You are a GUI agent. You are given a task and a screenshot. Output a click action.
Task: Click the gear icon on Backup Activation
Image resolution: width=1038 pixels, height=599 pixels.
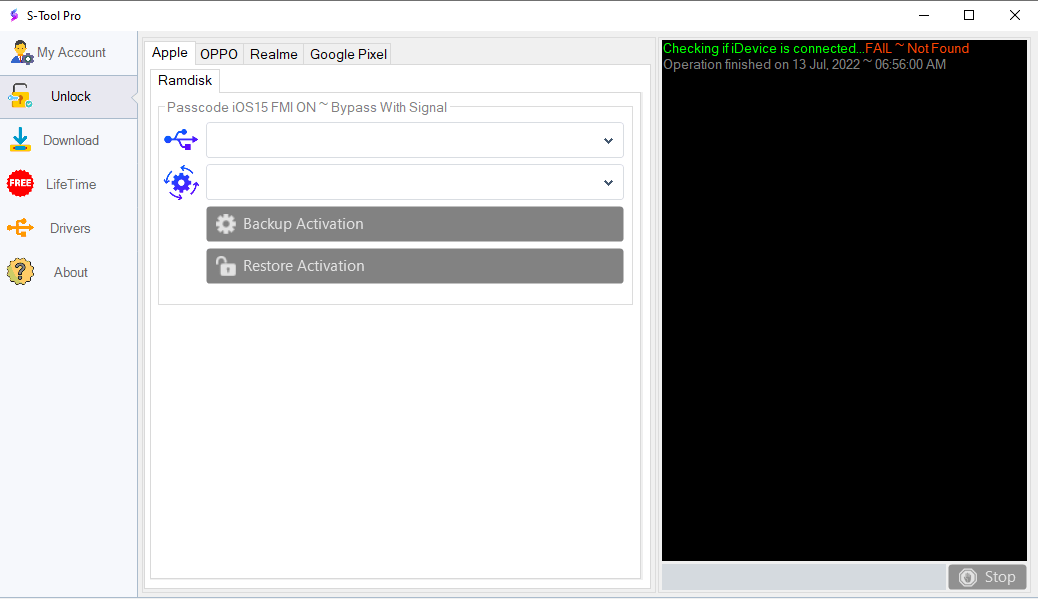pyautogui.click(x=226, y=223)
